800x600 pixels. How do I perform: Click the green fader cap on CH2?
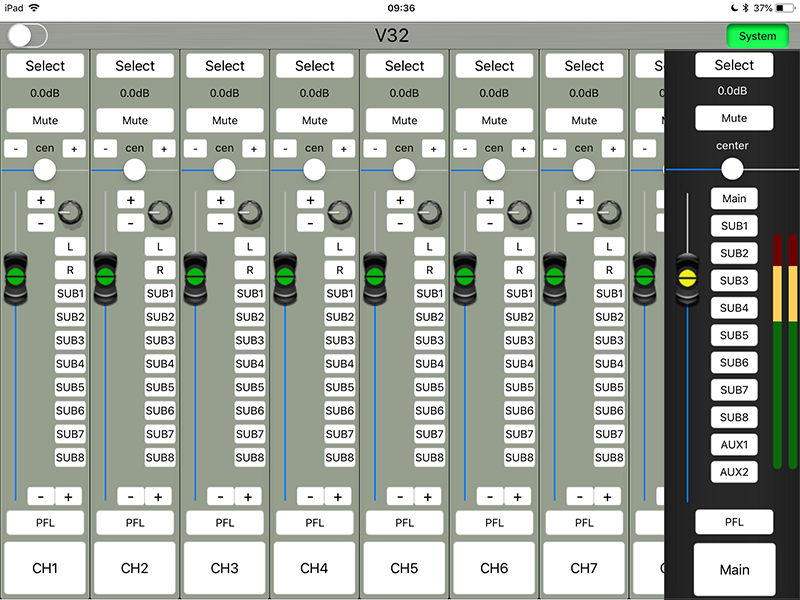(x=105, y=271)
